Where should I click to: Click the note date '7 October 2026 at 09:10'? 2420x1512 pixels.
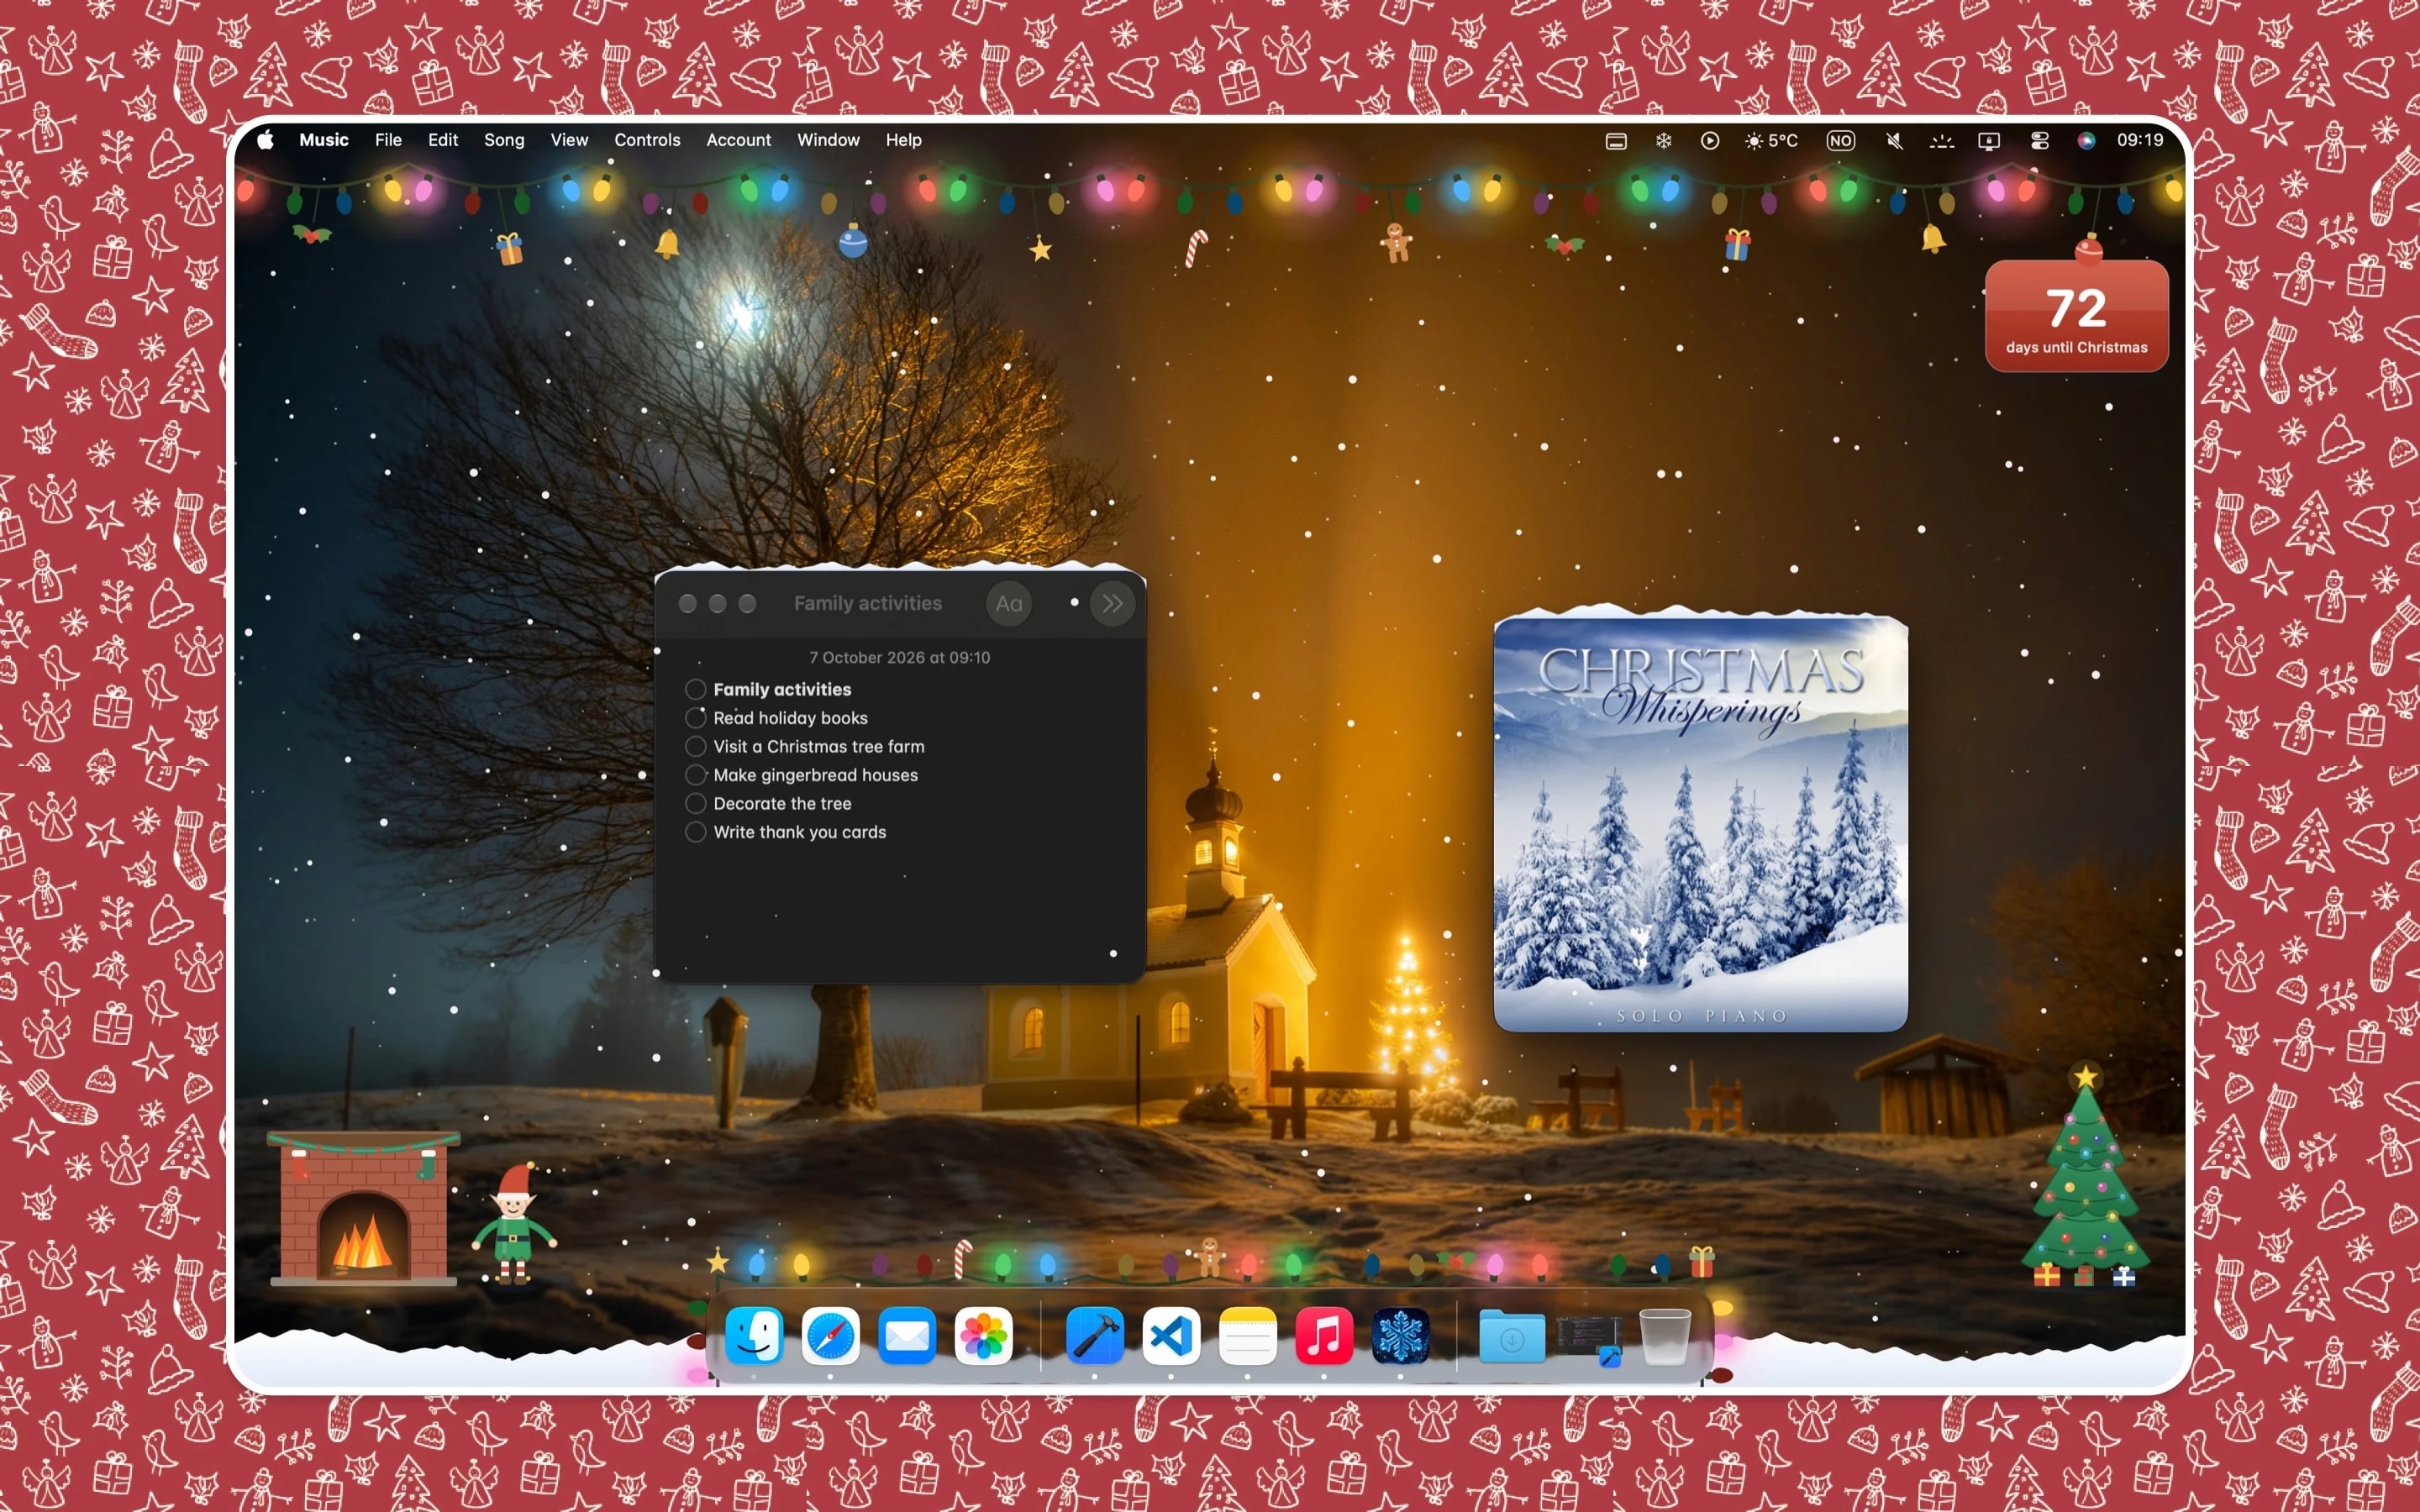(x=899, y=657)
